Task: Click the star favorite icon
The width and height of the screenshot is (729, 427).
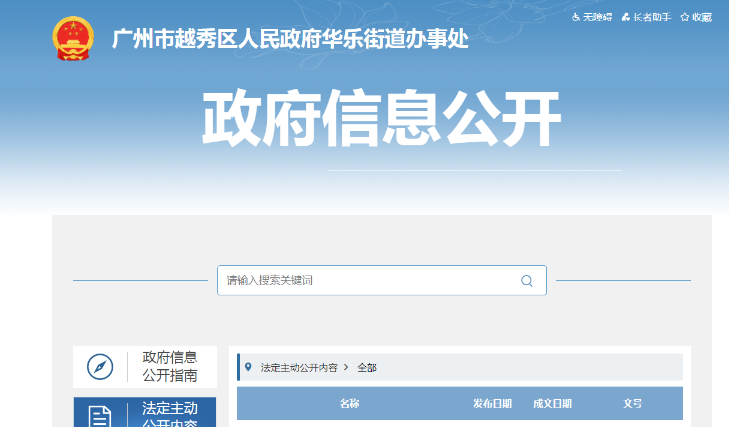Action: click(x=684, y=17)
